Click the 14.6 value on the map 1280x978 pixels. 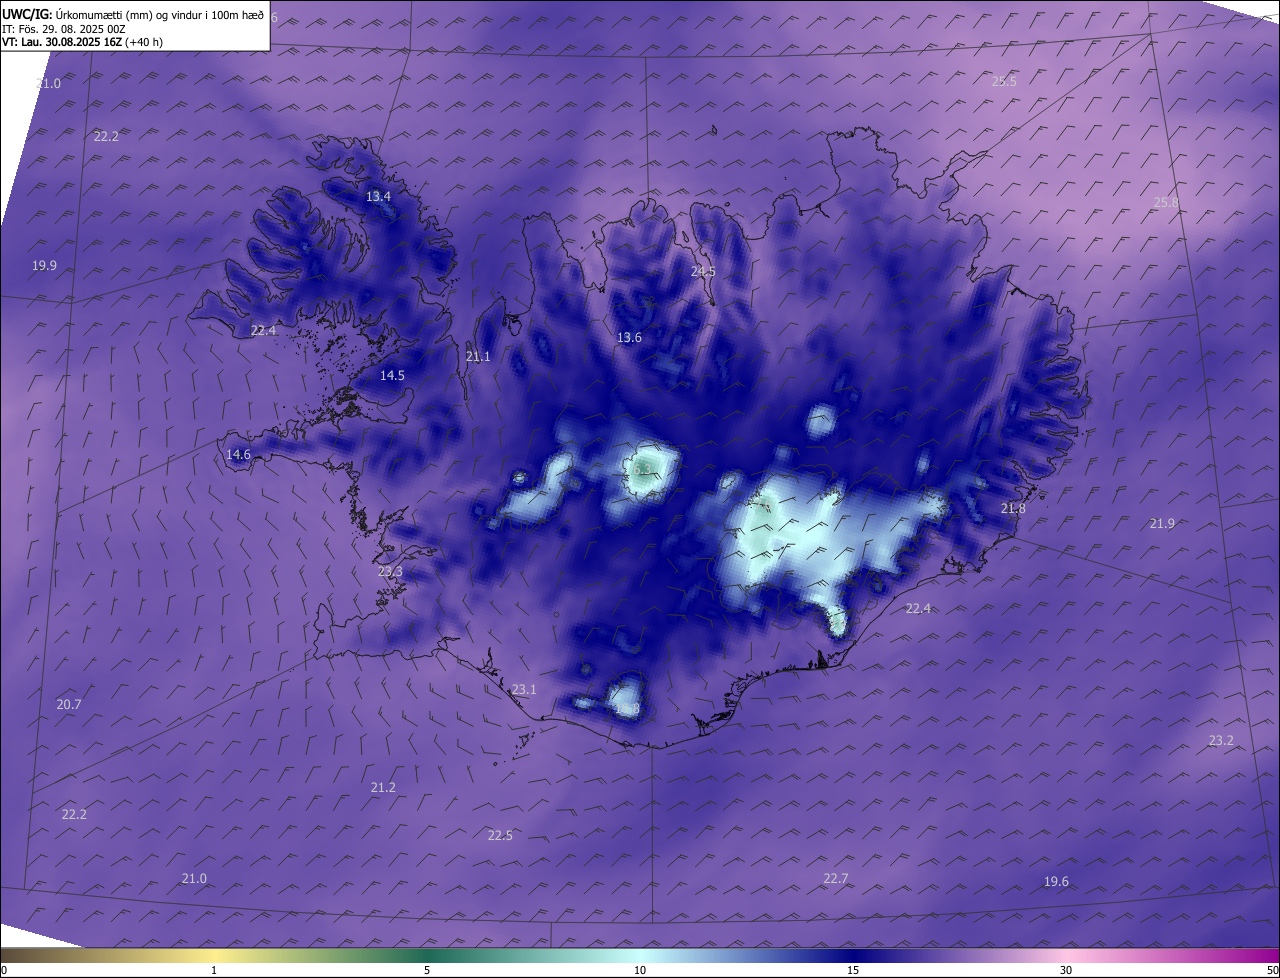point(238,455)
